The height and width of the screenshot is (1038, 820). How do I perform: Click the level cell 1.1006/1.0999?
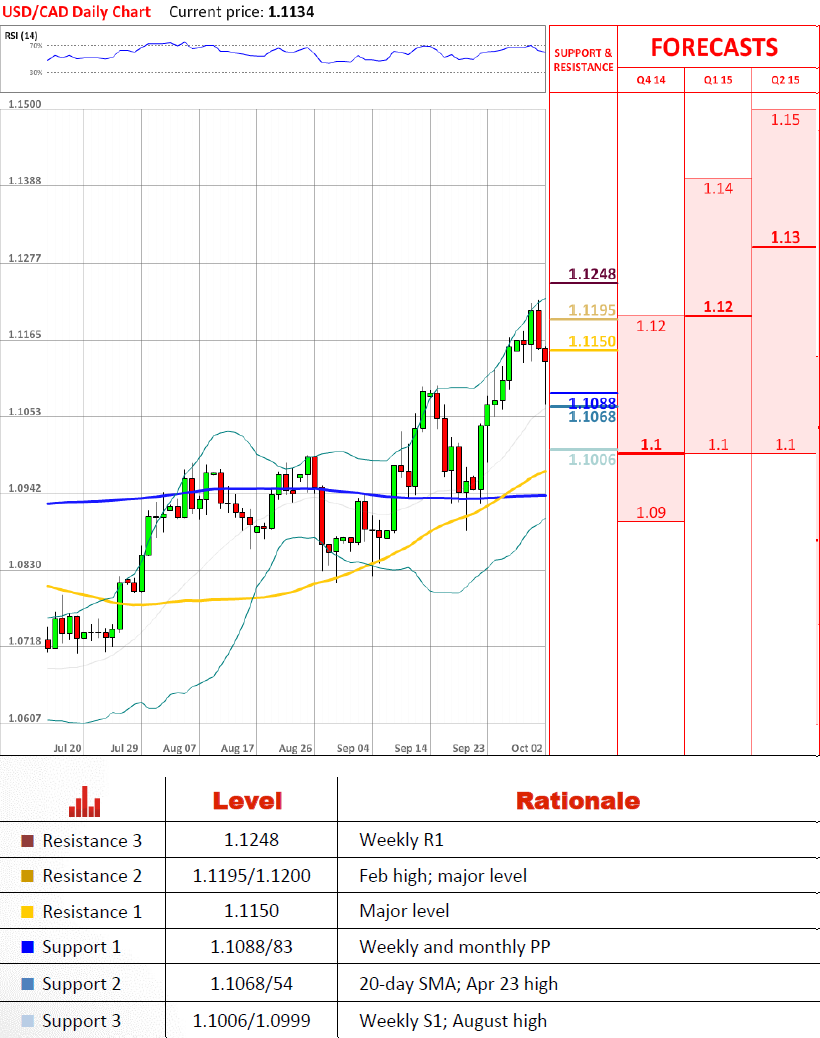tap(251, 1021)
